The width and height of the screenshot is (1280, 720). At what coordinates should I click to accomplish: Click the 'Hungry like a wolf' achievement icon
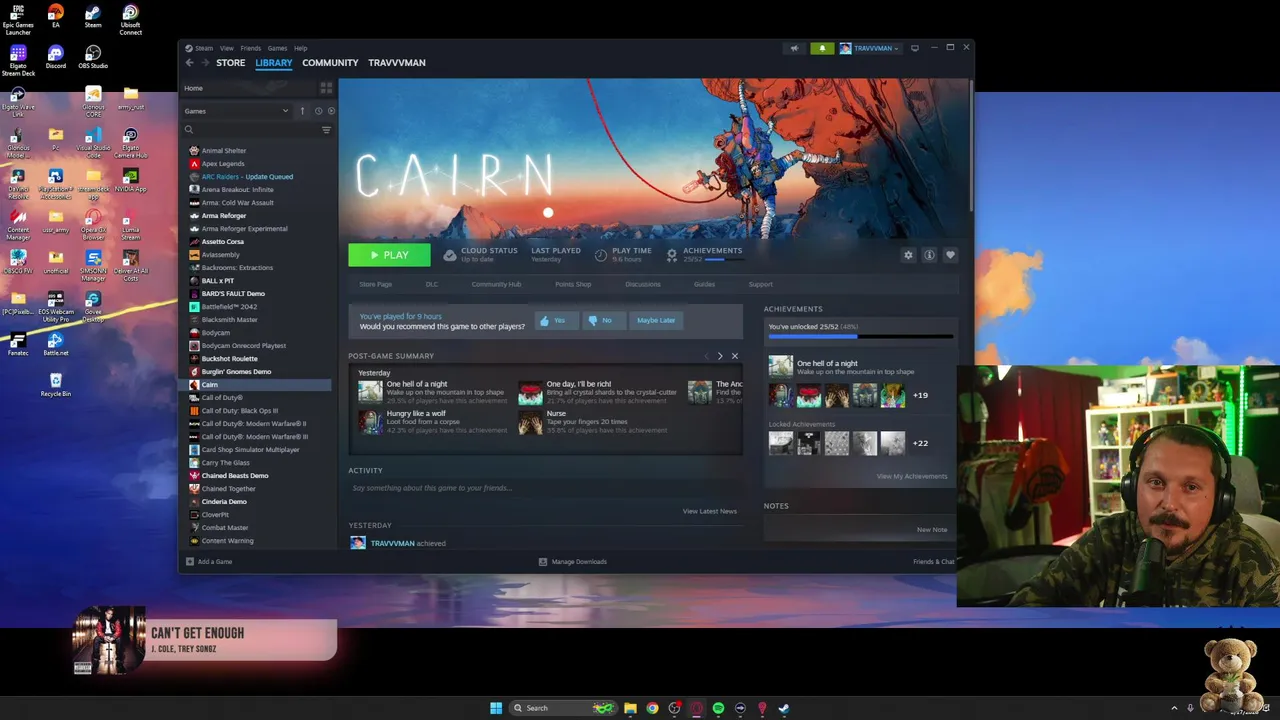tap(371, 422)
